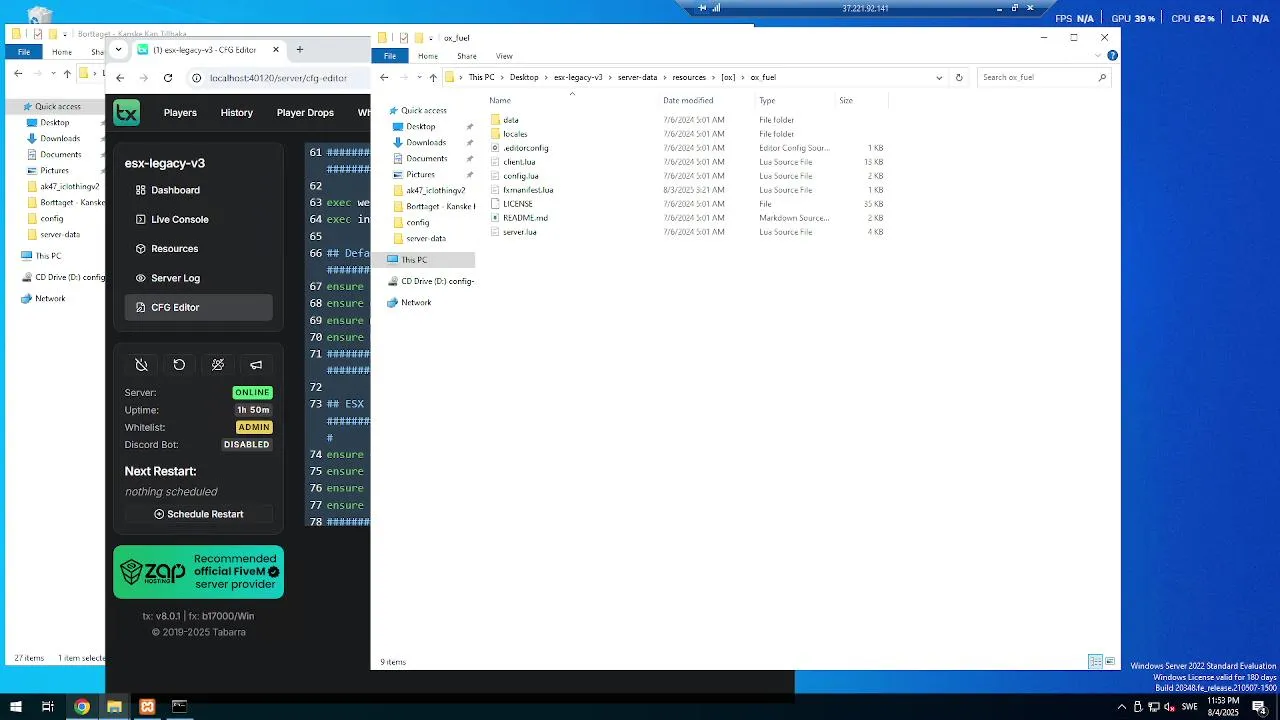Open the Chrome tab search dropdown
This screenshot has width=1280, height=720.
[119, 49]
